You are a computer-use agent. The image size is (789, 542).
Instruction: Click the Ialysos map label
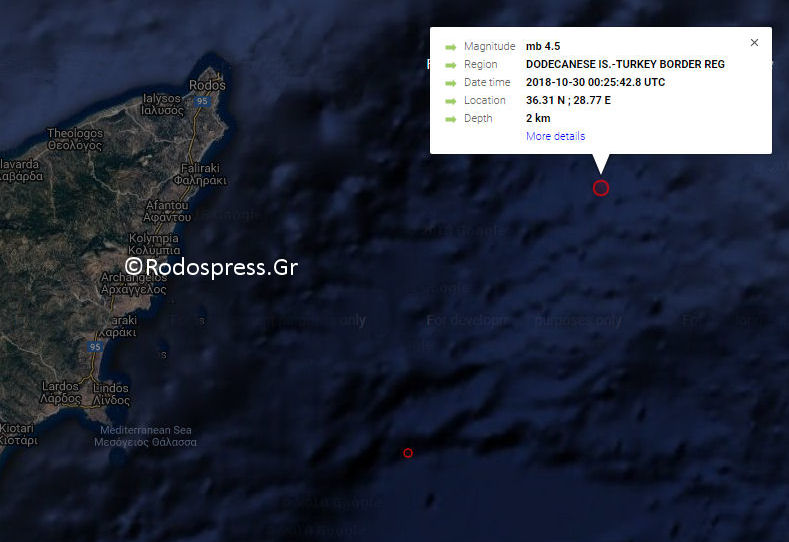[163, 104]
